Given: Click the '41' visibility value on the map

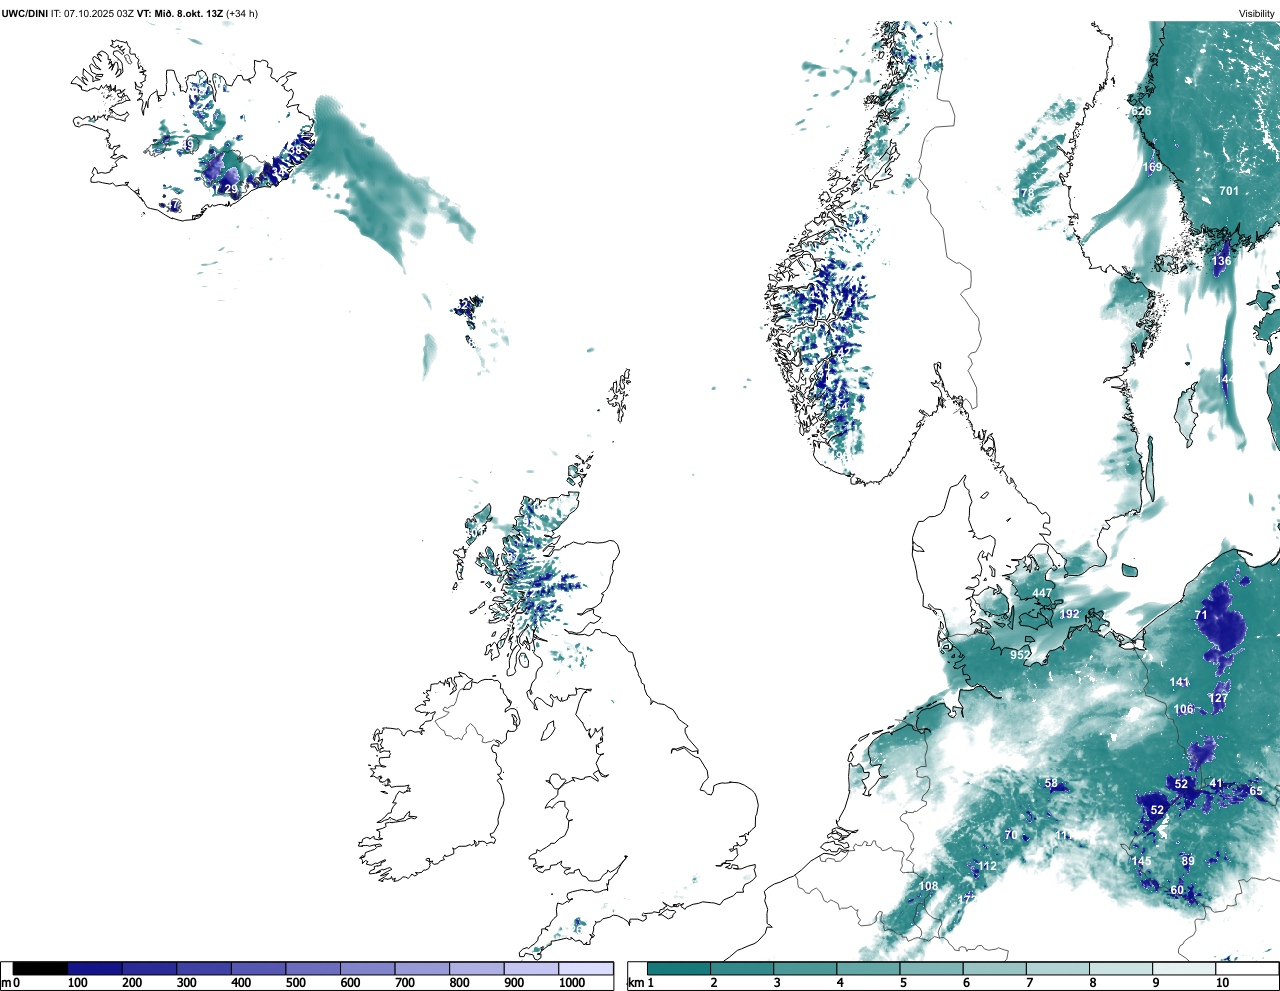Looking at the screenshot, I should [x=1216, y=783].
